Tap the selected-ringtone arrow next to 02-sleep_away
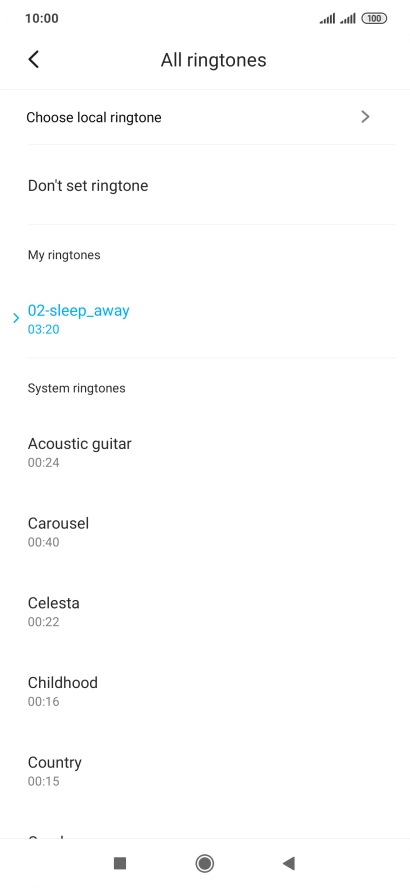410x888 pixels. tap(16, 319)
